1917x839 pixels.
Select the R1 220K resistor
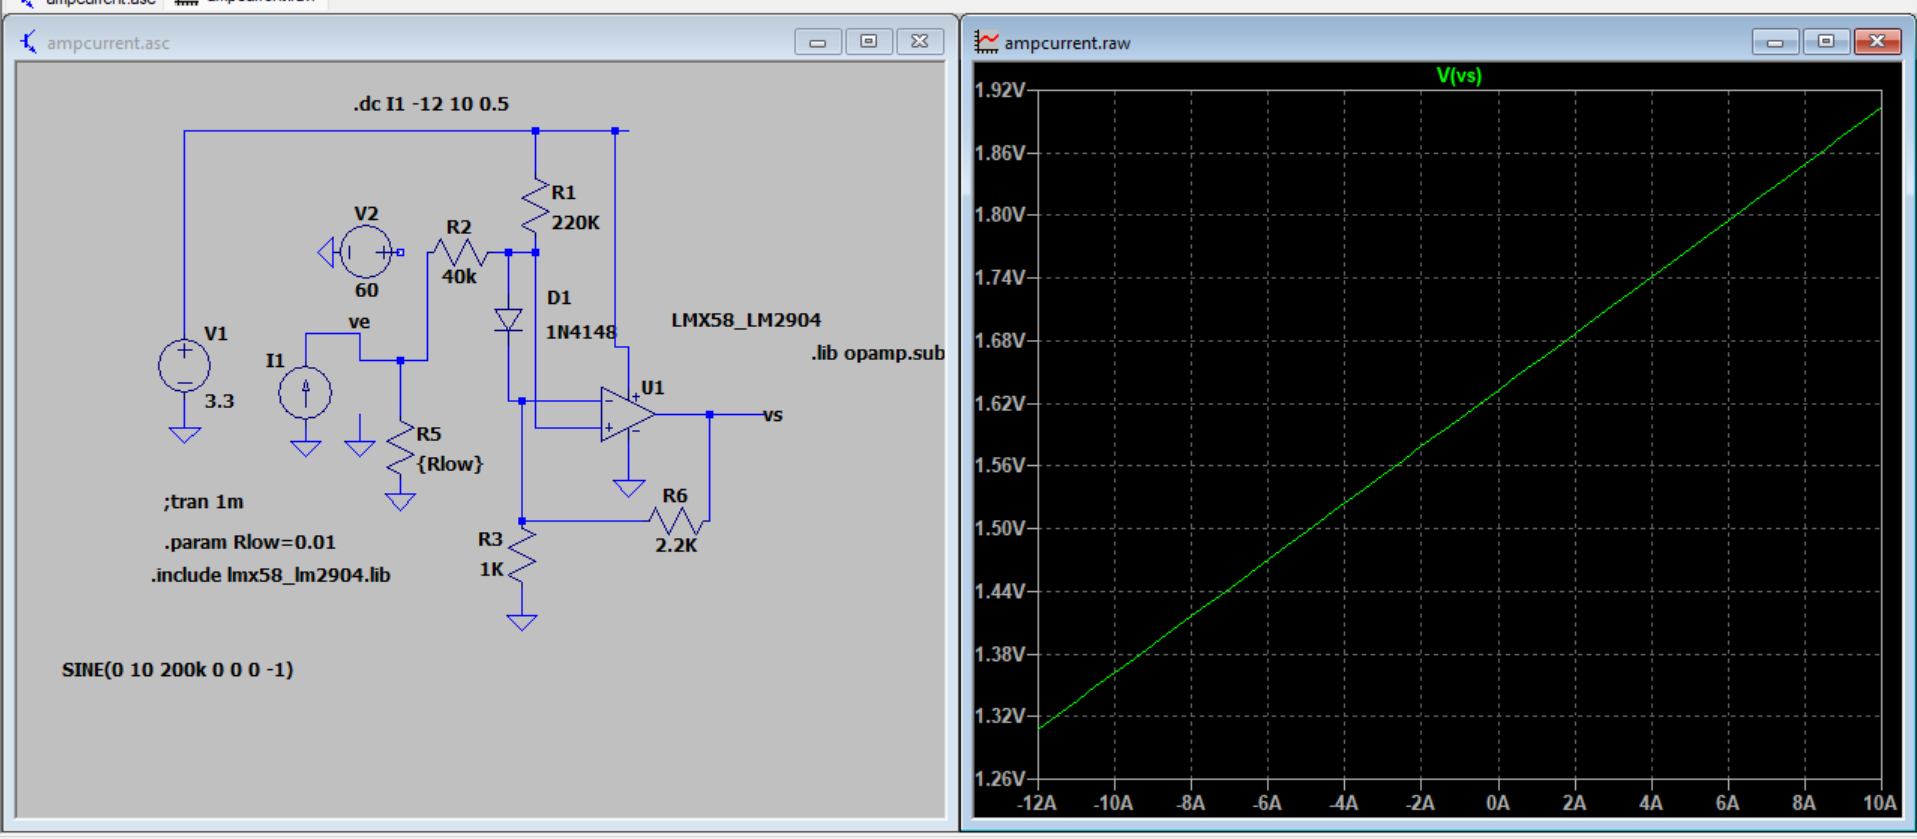(535, 207)
